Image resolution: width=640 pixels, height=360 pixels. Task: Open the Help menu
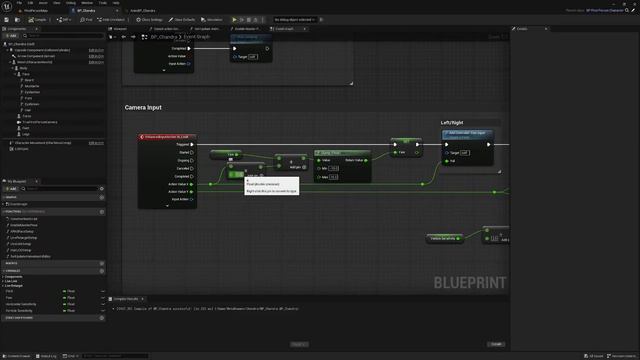click(116, 3)
